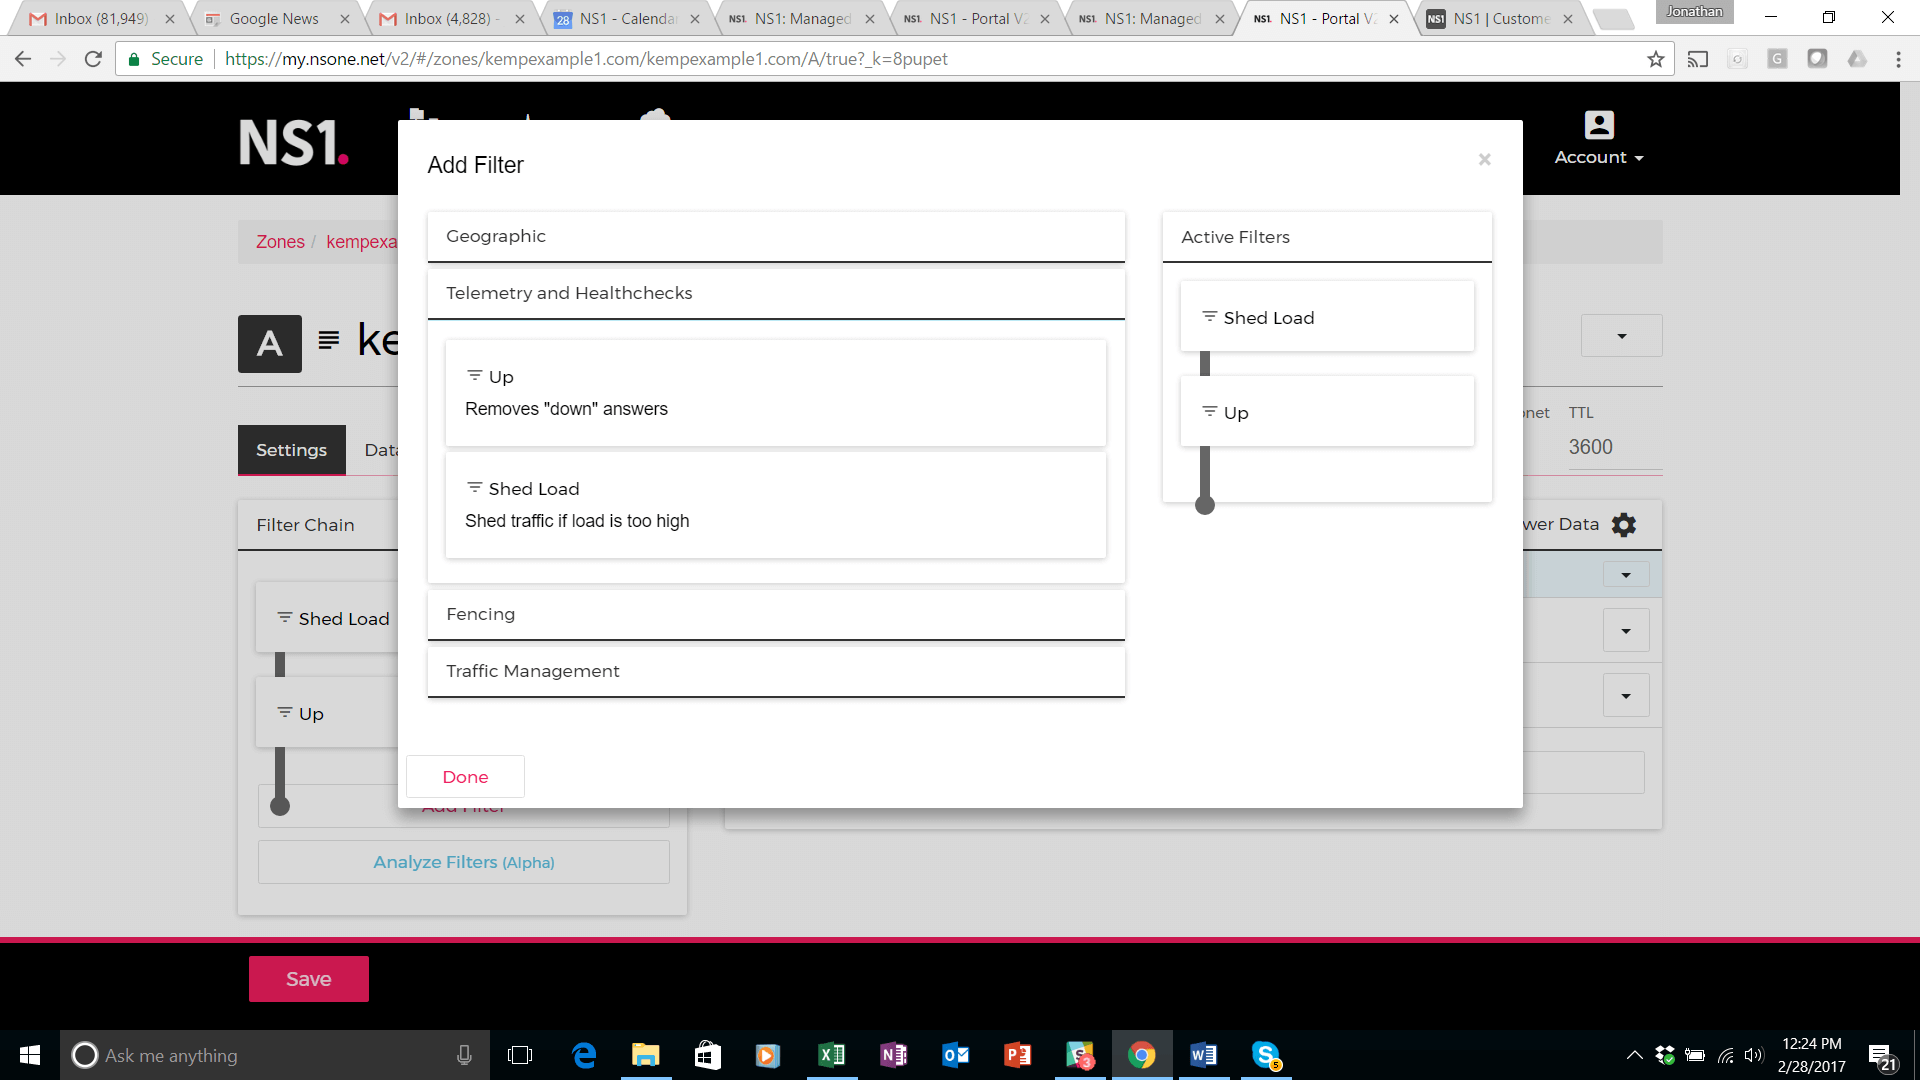Open the Zones breadcrumb link
The image size is (1920, 1080).
280,242
